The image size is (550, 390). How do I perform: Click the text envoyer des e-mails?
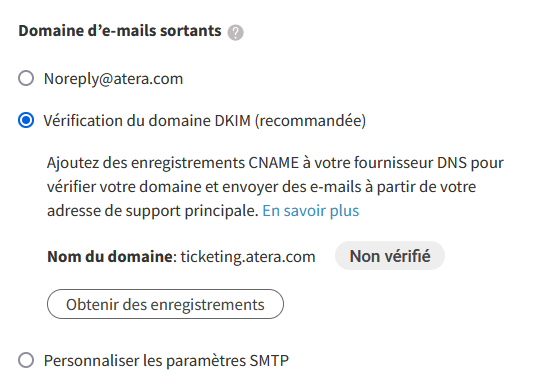[x=292, y=187]
